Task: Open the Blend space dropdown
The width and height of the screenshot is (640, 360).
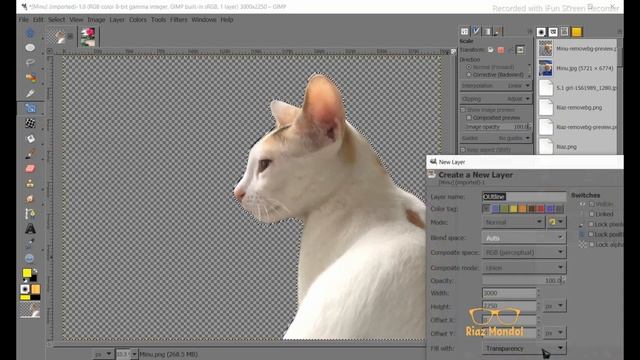Action: (x=524, y=238)
